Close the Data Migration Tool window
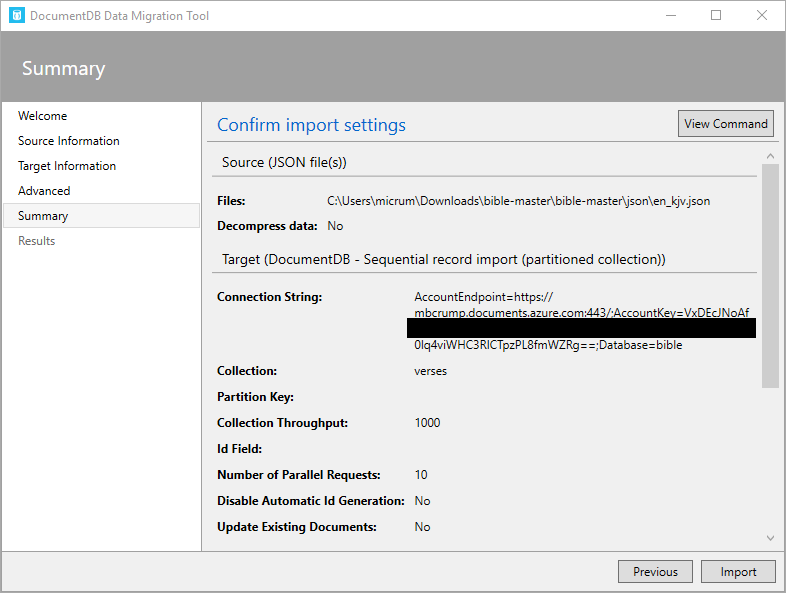Image resolution: width=786 pixels, height=593 pixels. 762,16
